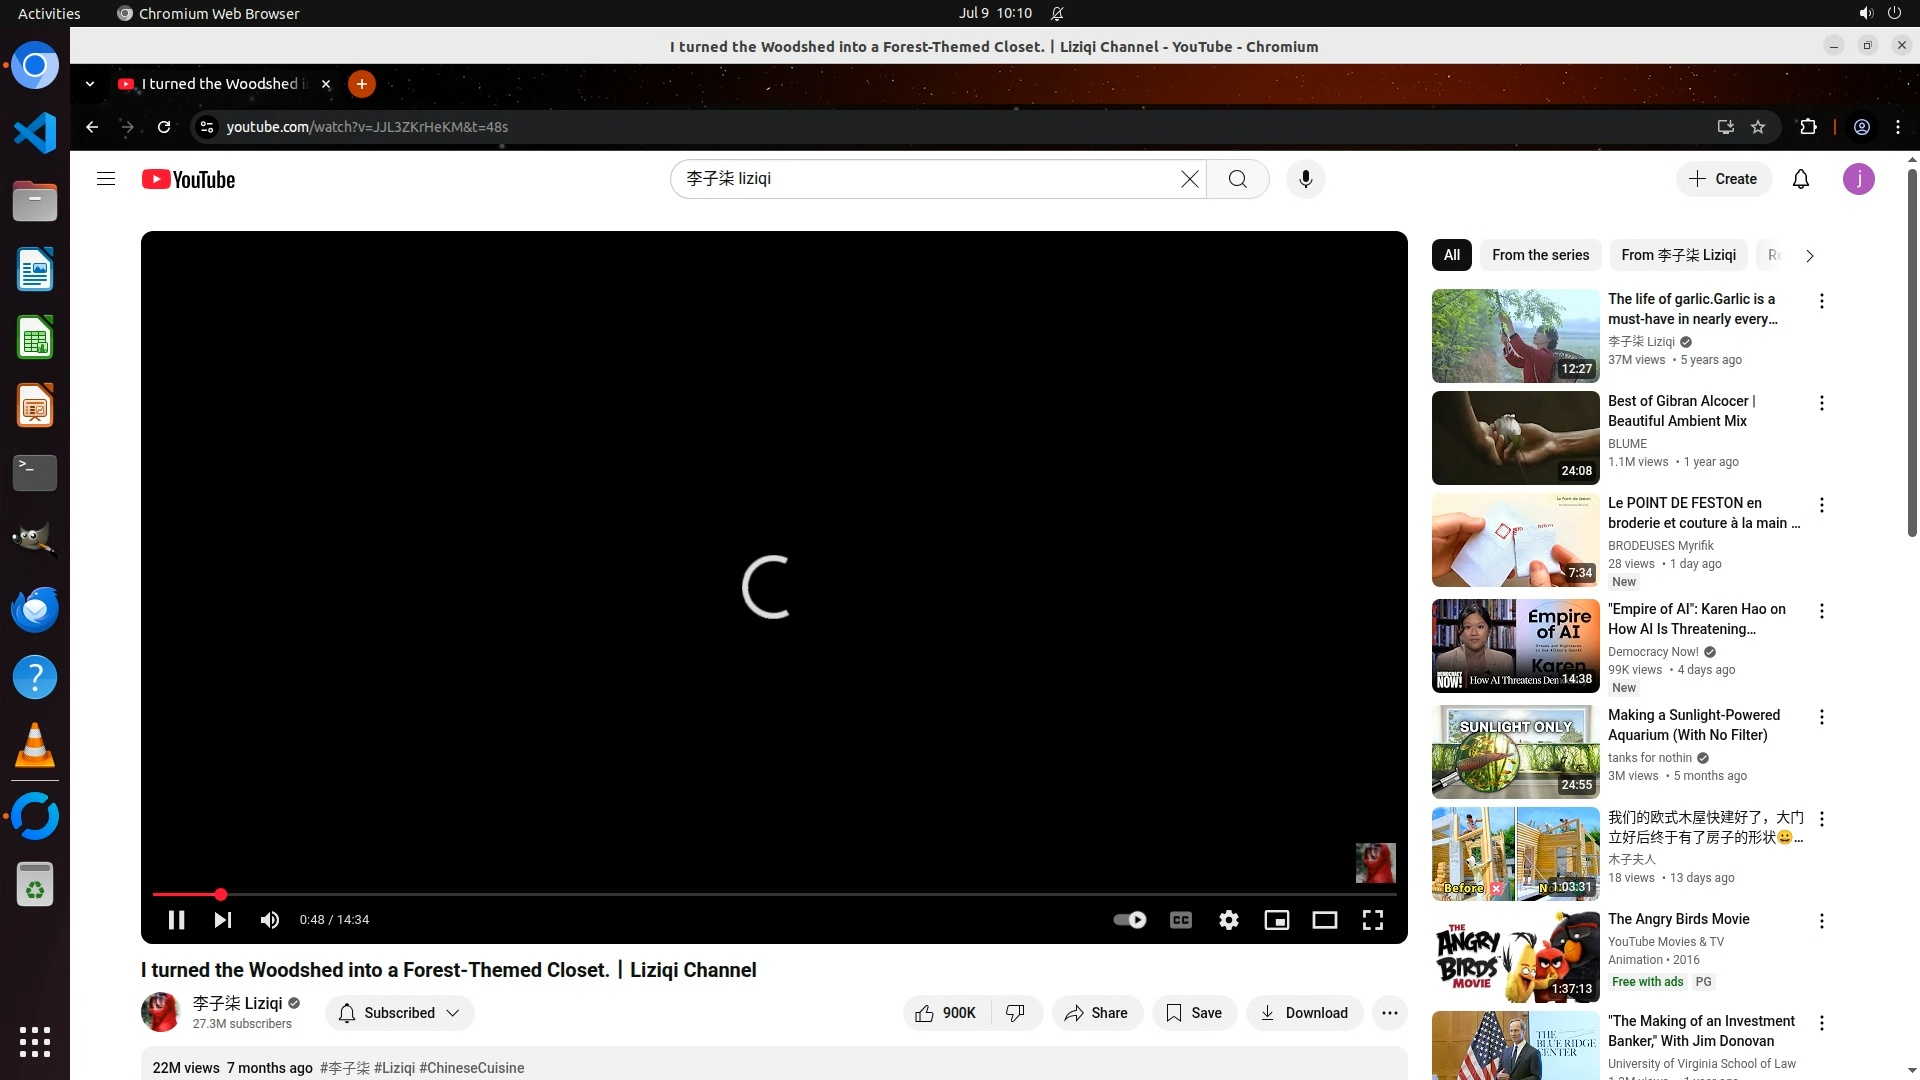Select the 'From the series' chip
Screen dimensions: 1920x1080
click(1540, 255)
